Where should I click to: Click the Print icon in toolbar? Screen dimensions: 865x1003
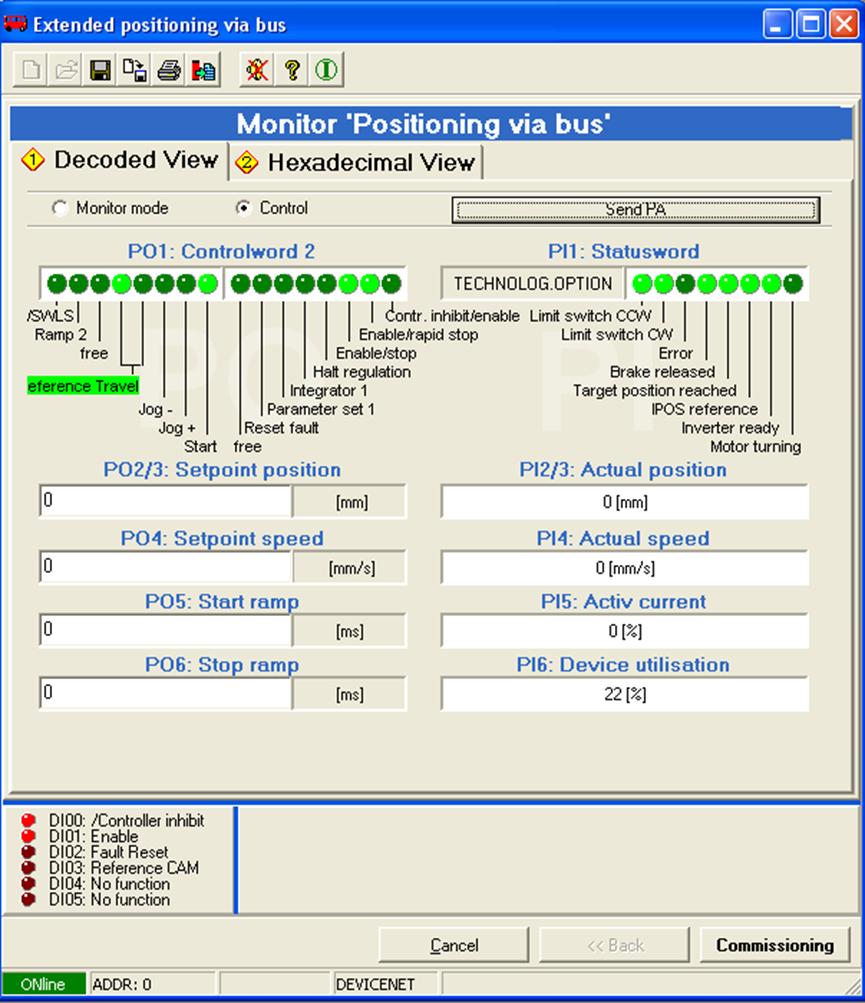(169, 70)
